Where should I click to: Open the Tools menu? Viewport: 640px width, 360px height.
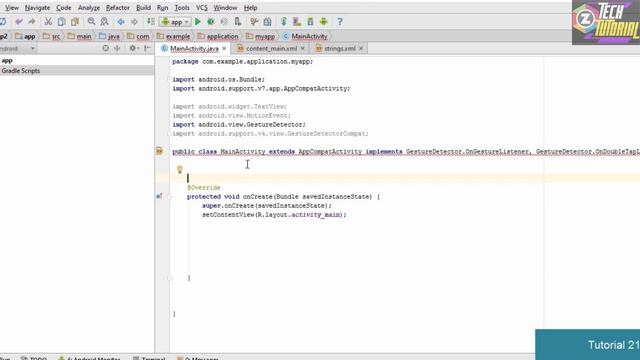tap(182, 8)
